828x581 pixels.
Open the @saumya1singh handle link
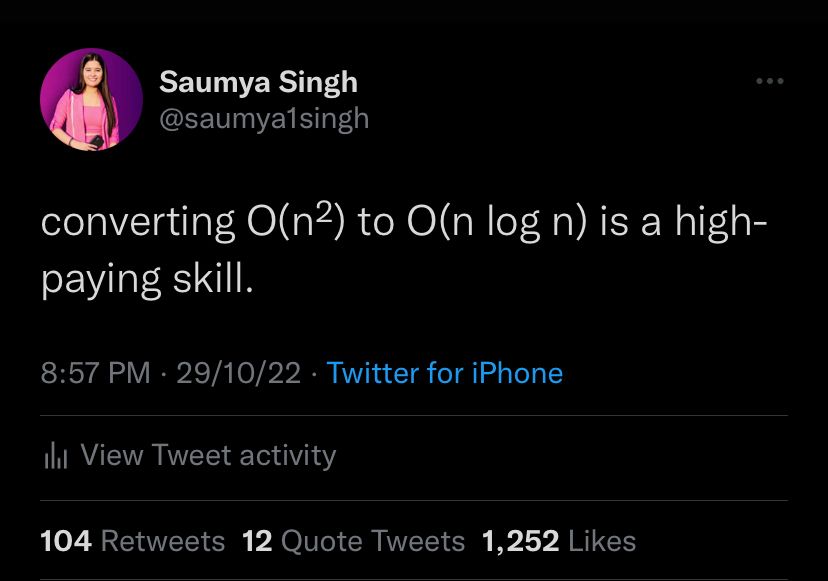[264, 118]
